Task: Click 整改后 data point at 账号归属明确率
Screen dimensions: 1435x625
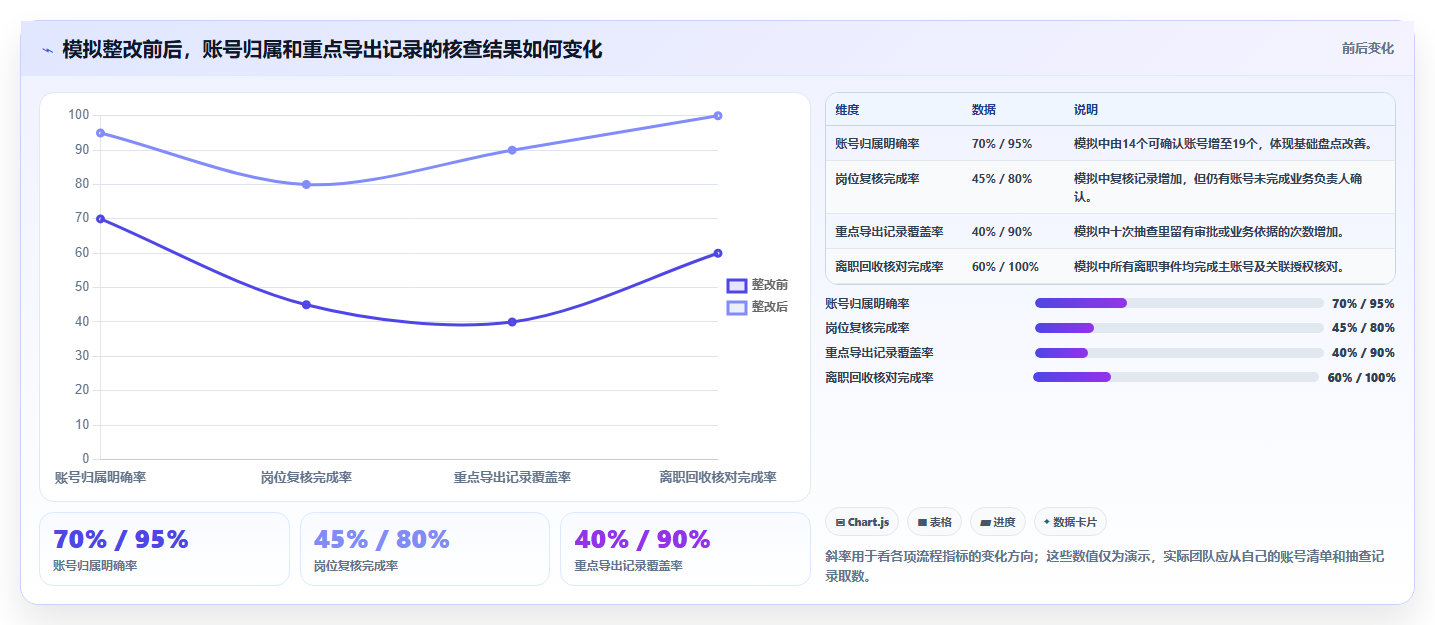Action: coord(100,133)
